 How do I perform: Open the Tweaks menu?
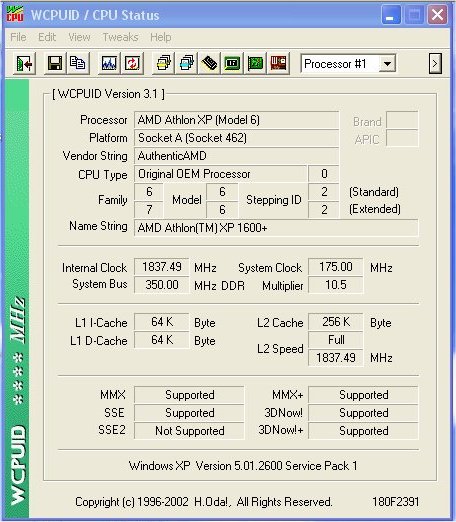click(120, 37)
